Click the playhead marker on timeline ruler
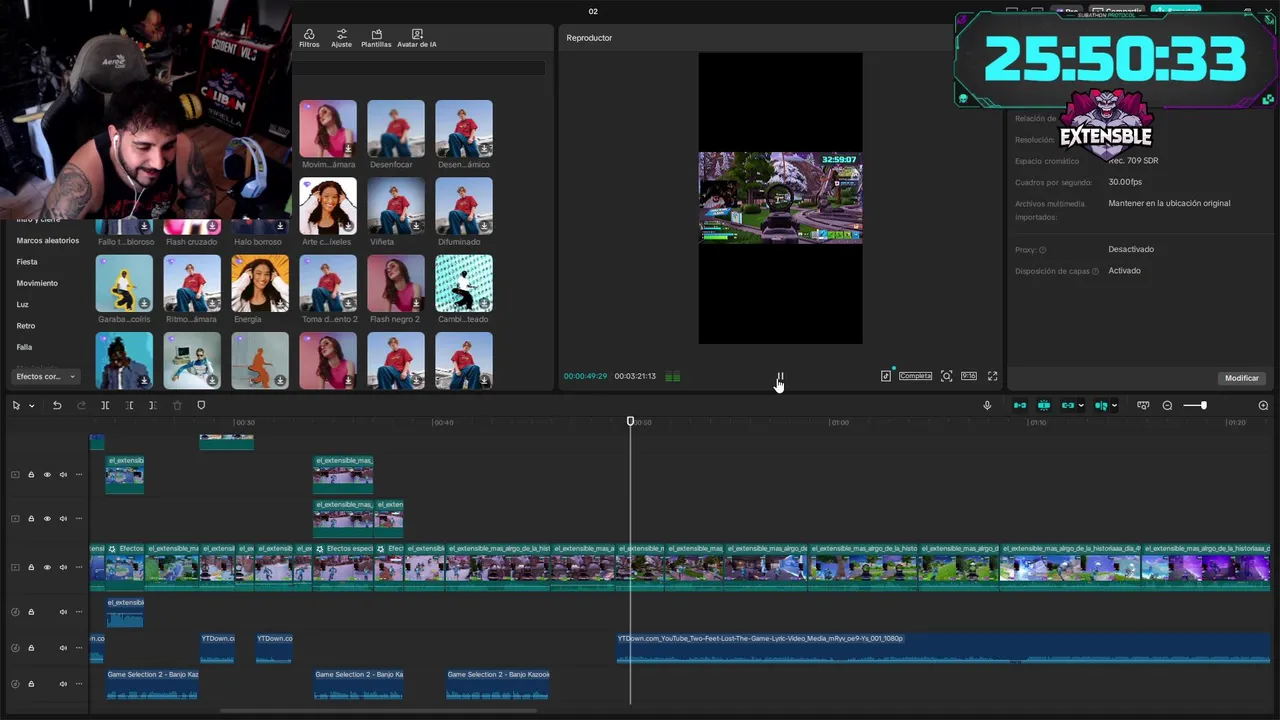 tap(630, 421)
